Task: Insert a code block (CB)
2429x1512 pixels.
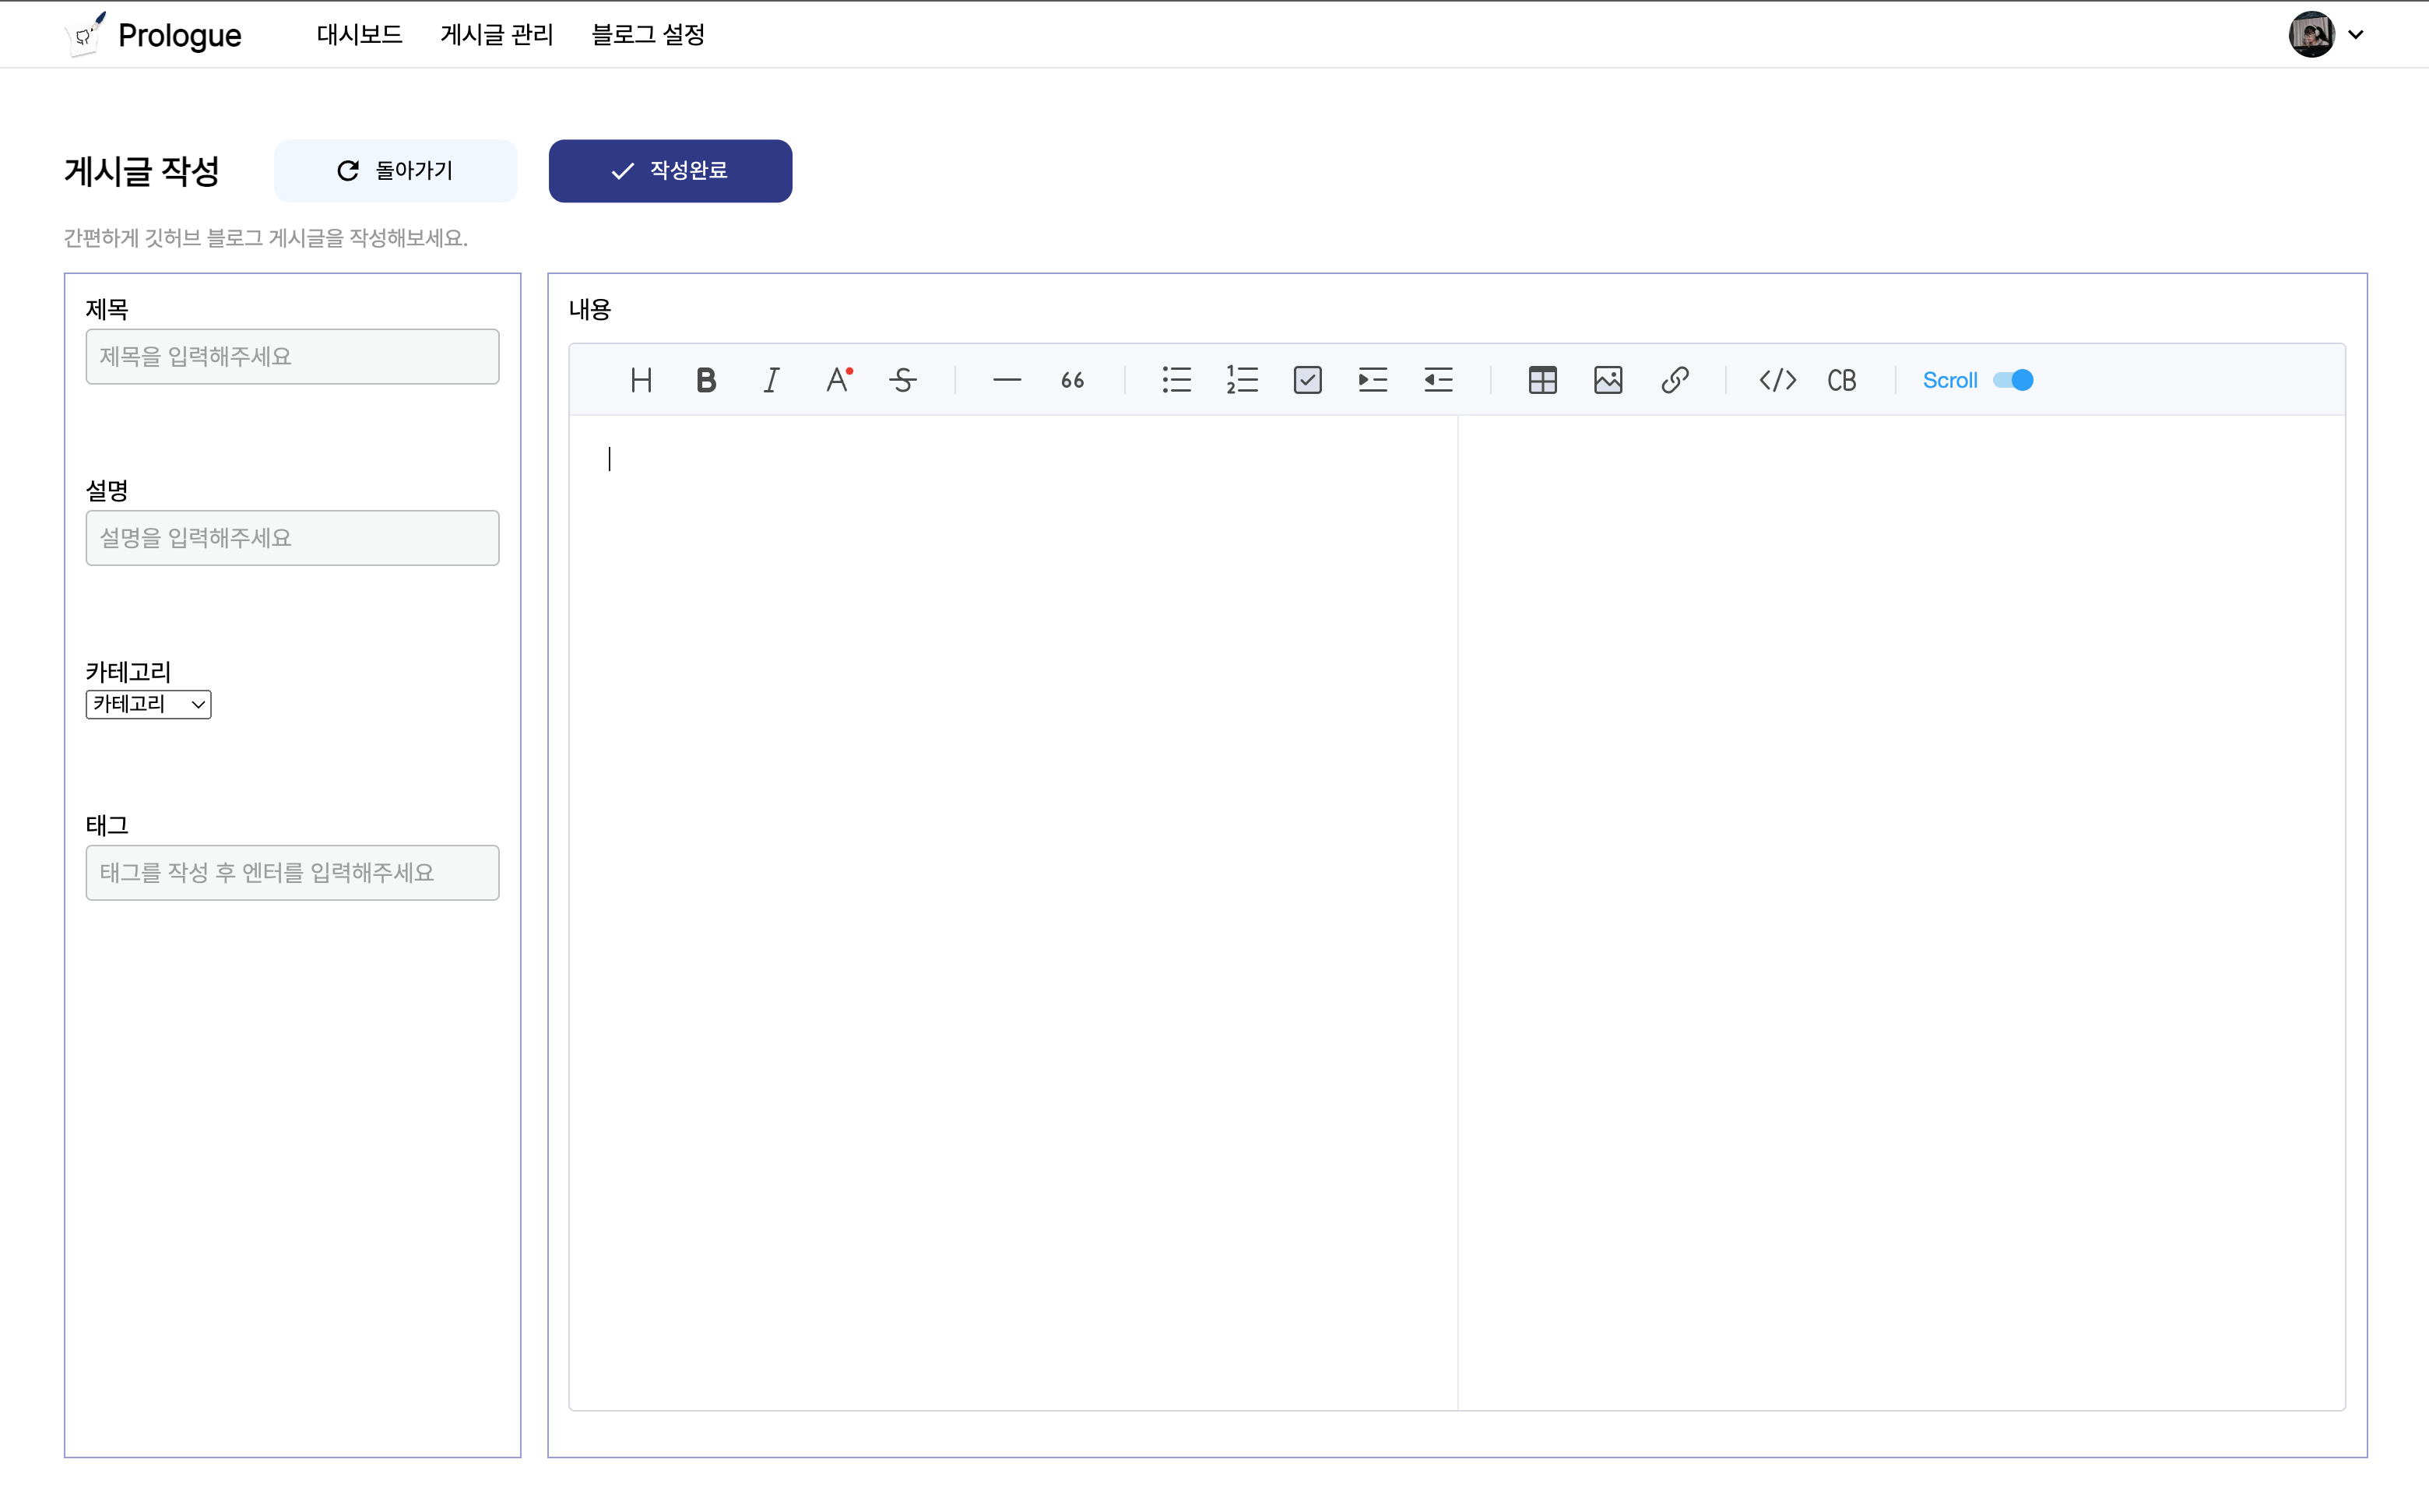Action: pos(1841,380)
